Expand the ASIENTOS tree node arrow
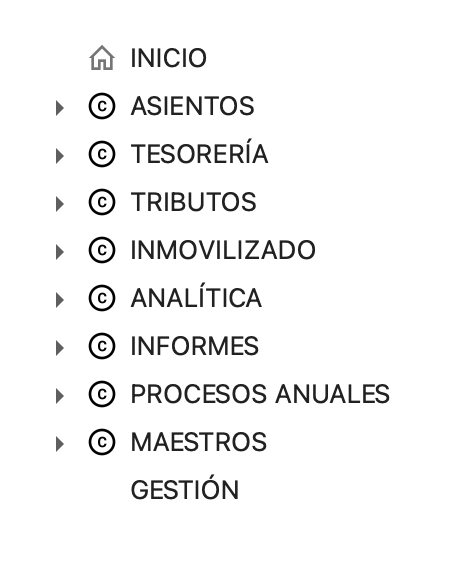The image size is (464, 588). (60, 108)
